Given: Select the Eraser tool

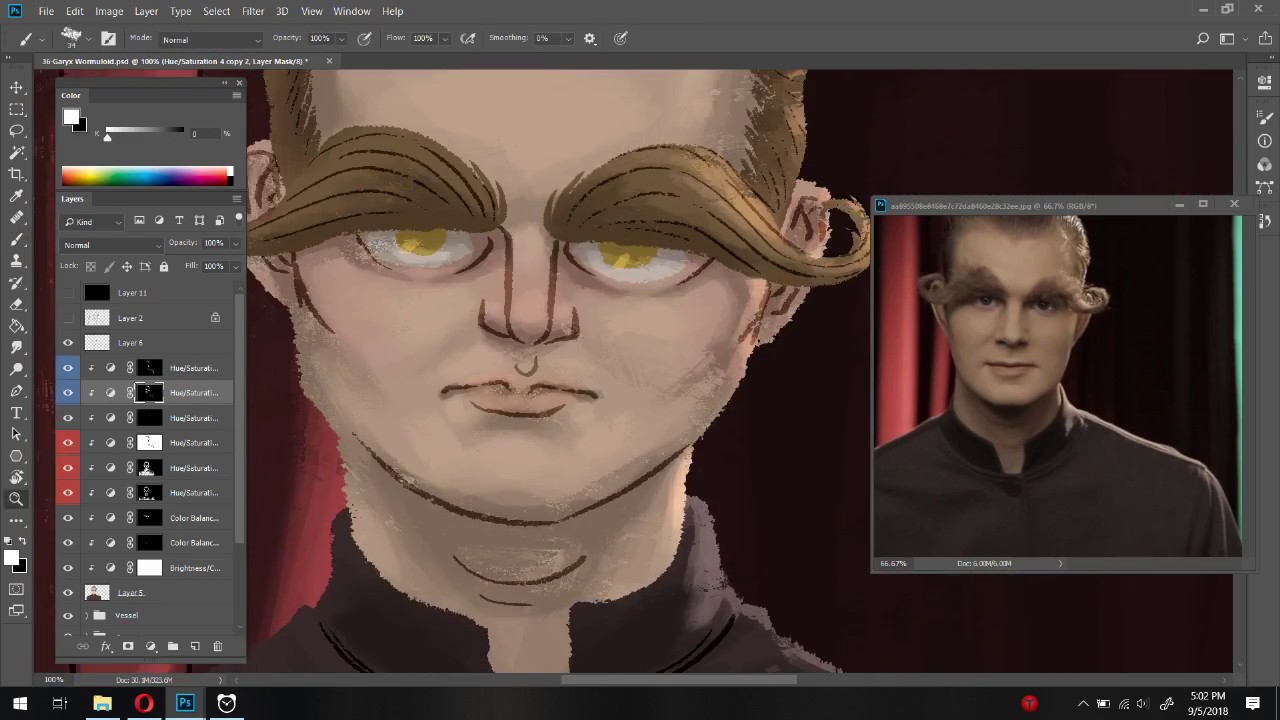Looking at the screenshot, I should 17,304.
